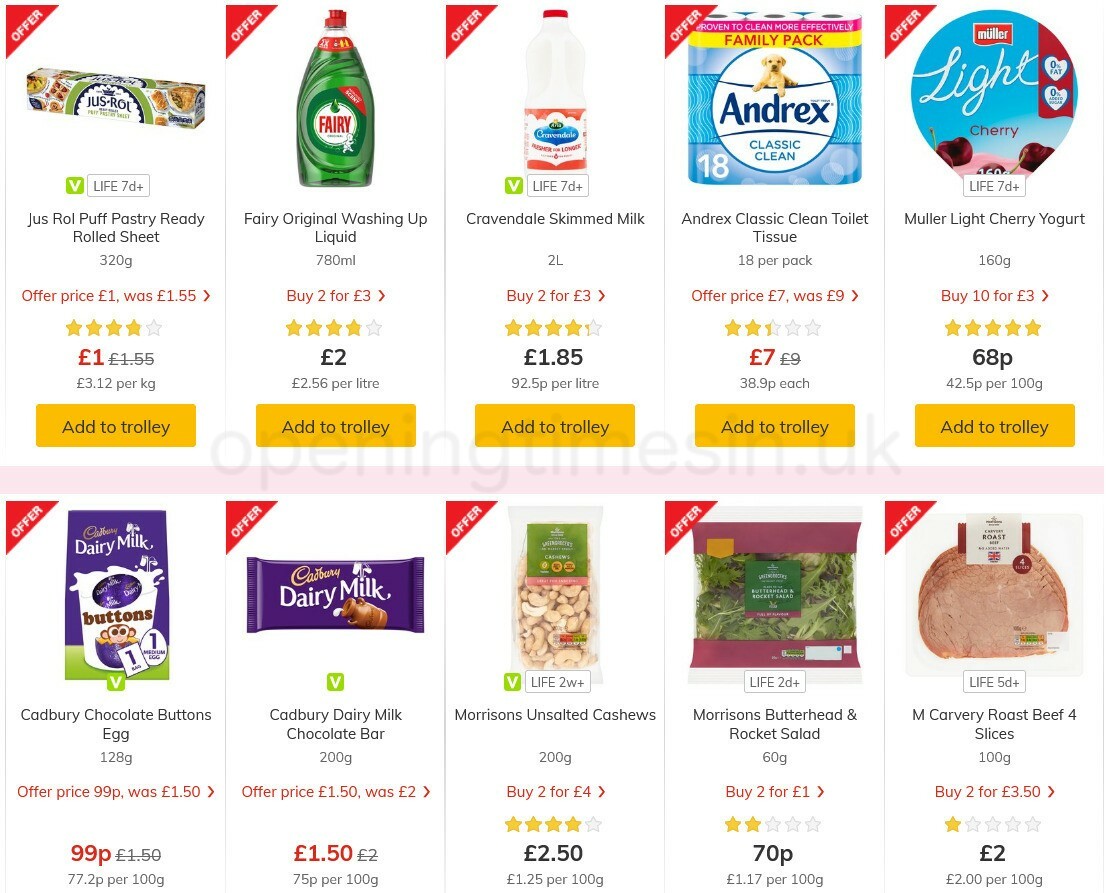Select the vegetarian badge on Cadbury Chocolate Buttons Egg

point(116,681)
